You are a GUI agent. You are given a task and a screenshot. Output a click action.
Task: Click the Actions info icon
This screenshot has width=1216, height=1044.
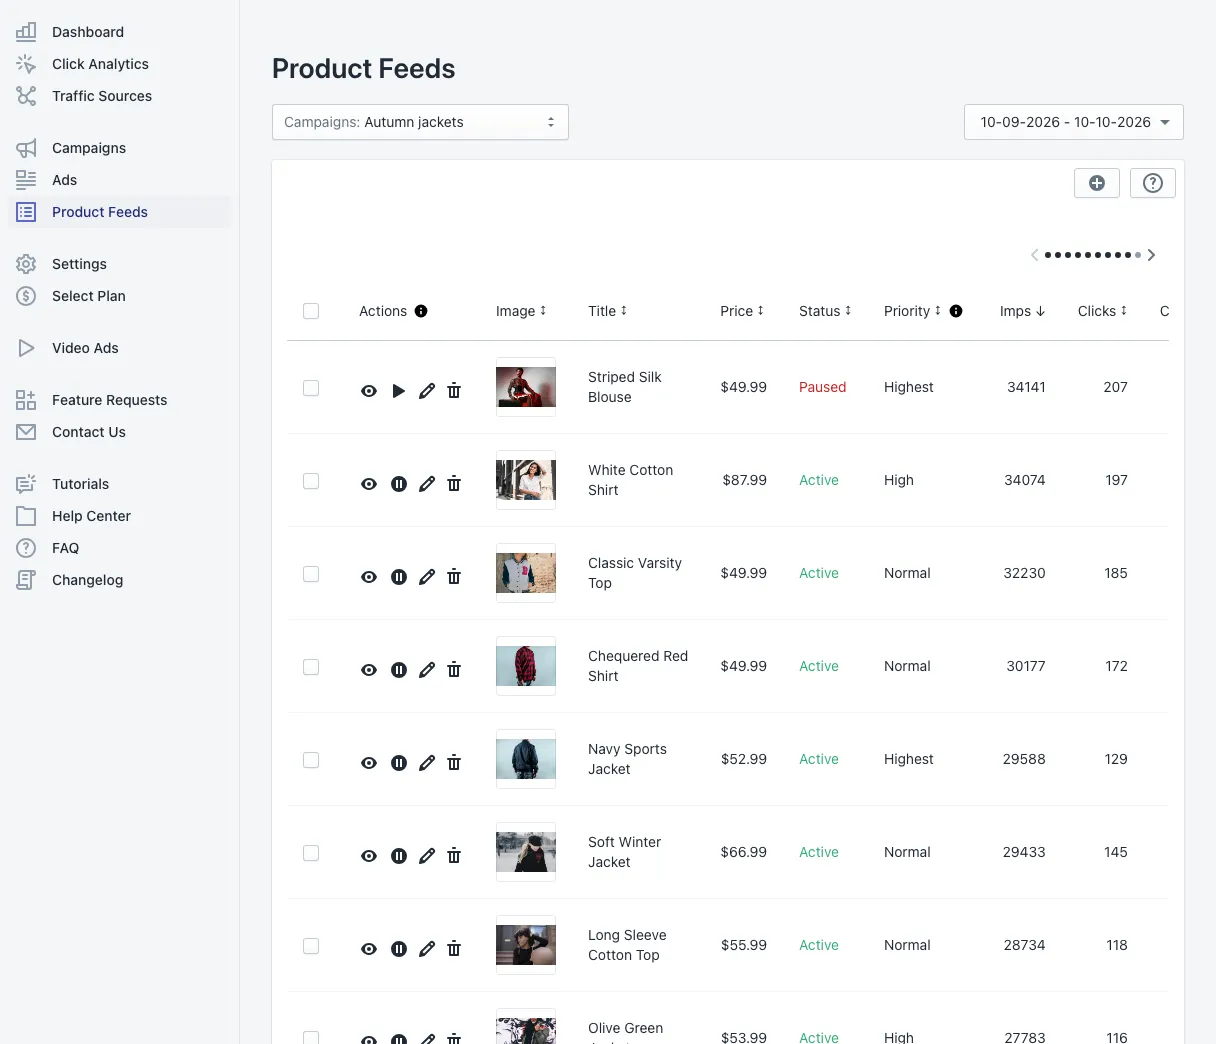[x=421, y=311]
